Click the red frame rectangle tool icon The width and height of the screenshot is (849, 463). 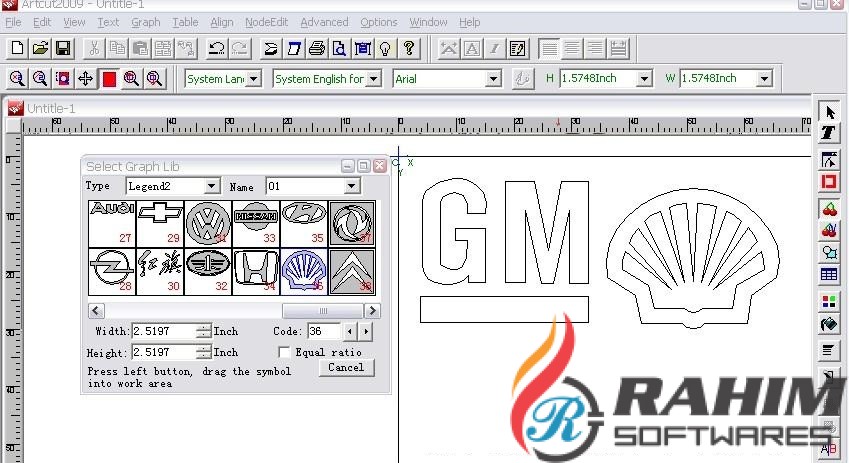click(x=829, y=181)
